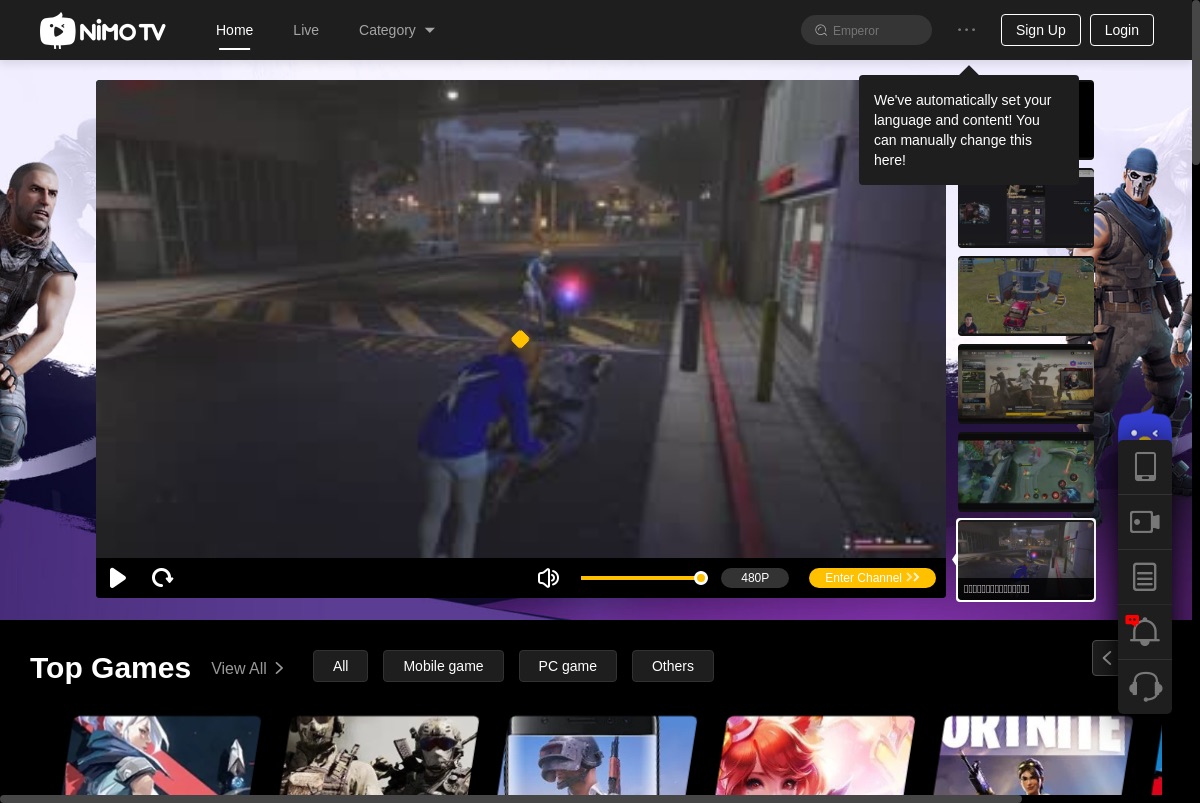This screenshot has width=1200, height=803.
Task: Click the Sign Up button
Action: click(1040, 30)
